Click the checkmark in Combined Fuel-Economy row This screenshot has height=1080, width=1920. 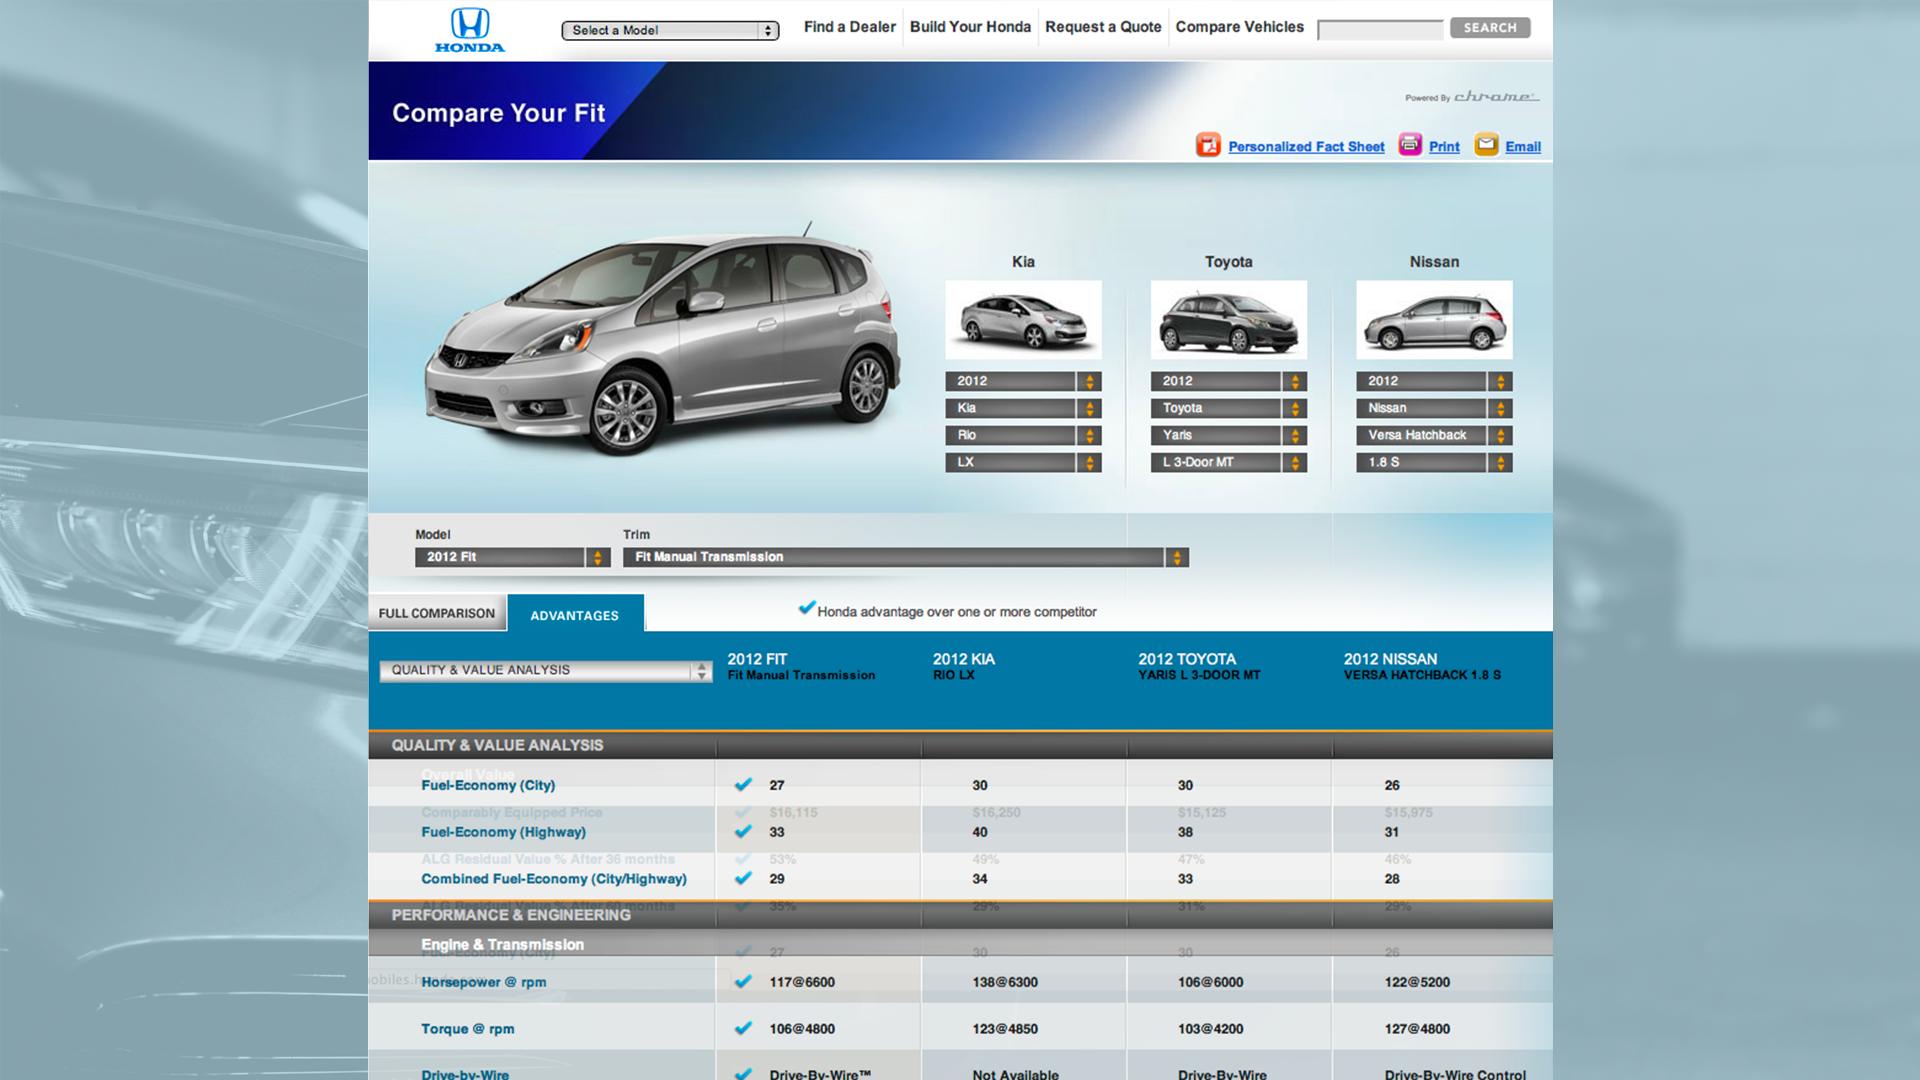(743, 878)
